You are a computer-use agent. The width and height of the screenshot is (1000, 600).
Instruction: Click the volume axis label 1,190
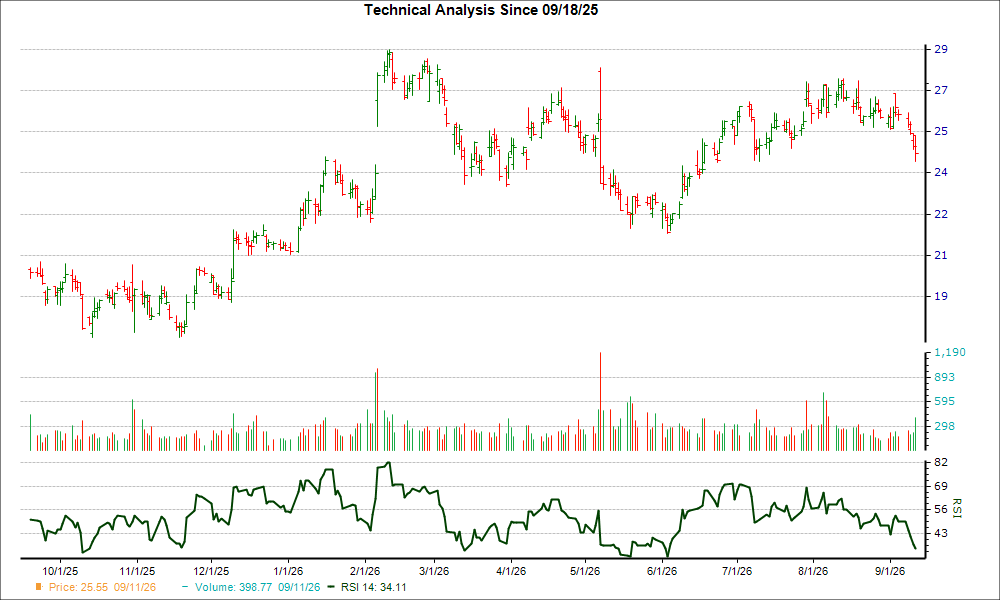950,353
